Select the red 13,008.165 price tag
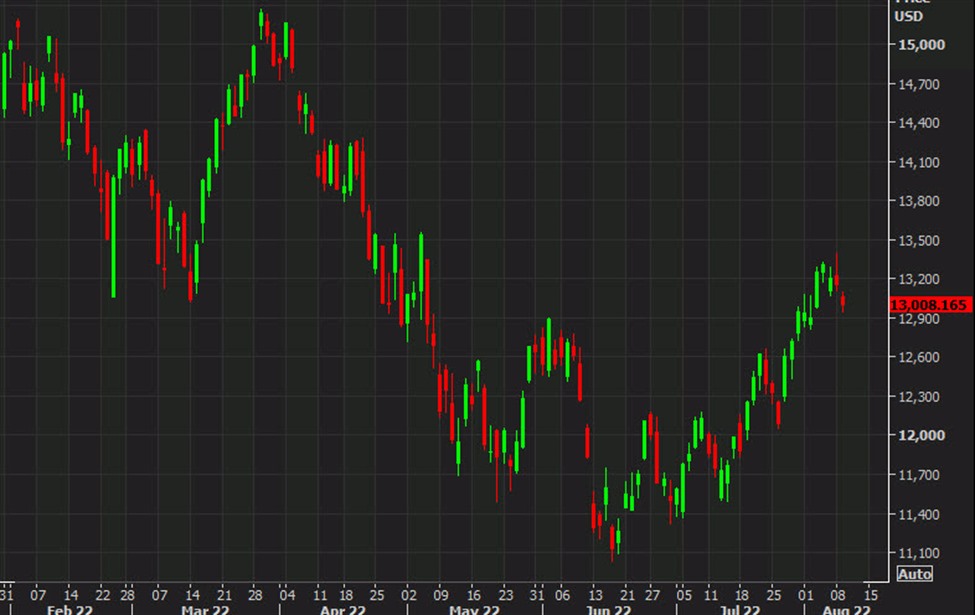Screen dimensions: 975x615 (x=930, y=304)
